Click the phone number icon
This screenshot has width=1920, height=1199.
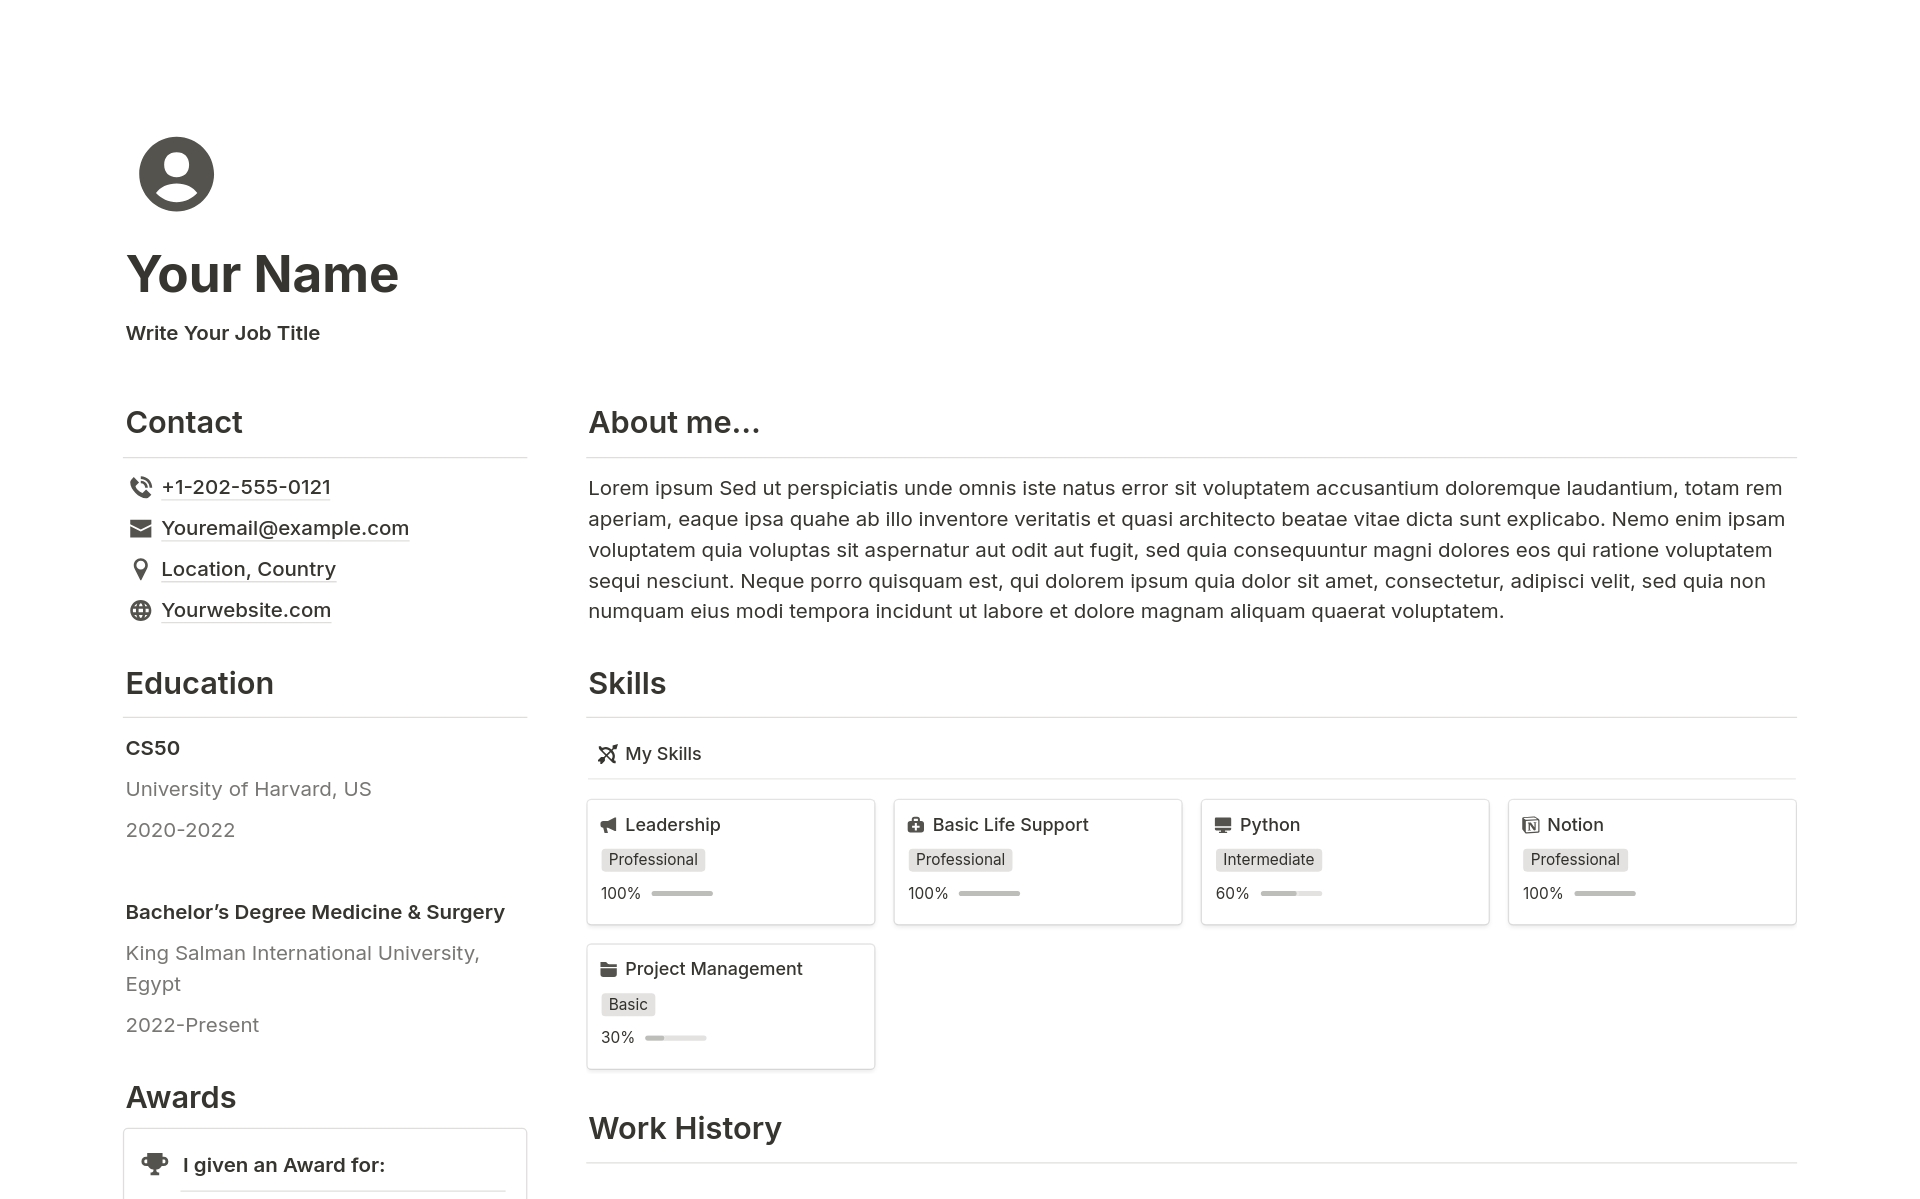point(138,486)
